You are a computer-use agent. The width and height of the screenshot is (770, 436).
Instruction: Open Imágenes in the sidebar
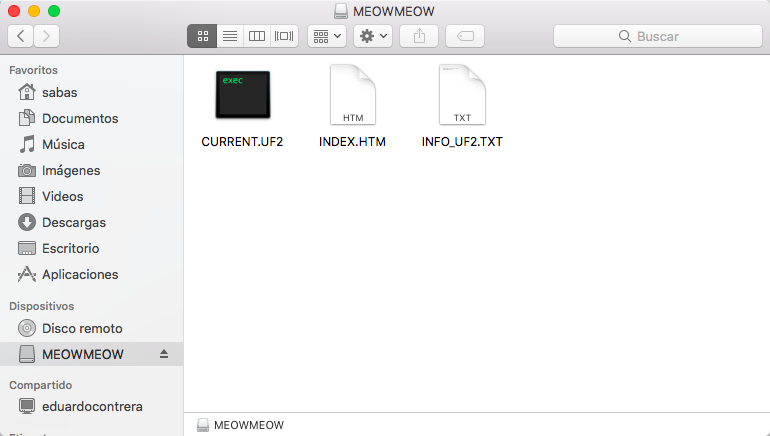pos(91,170)
